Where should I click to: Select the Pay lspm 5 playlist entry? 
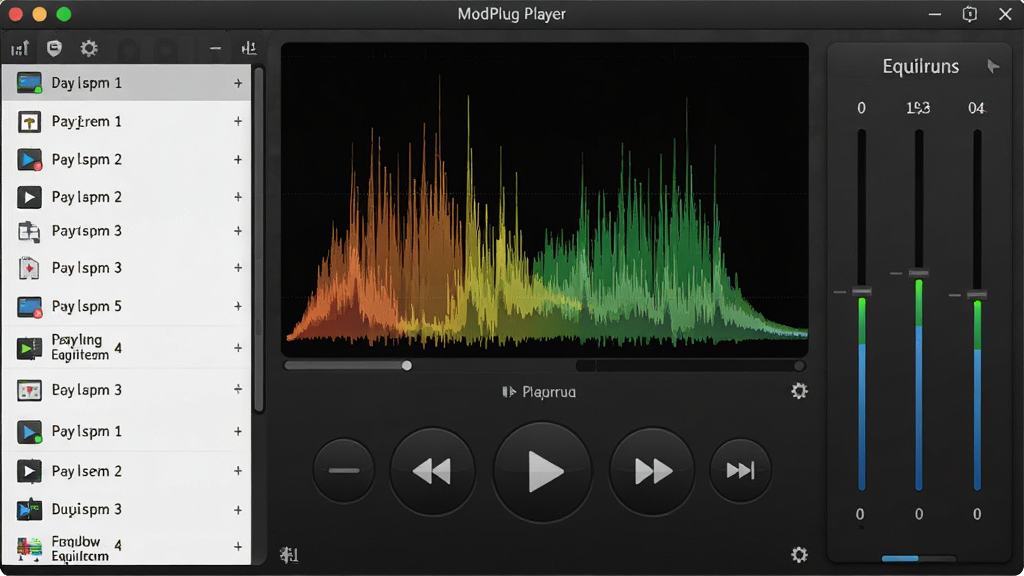point(127,306)
